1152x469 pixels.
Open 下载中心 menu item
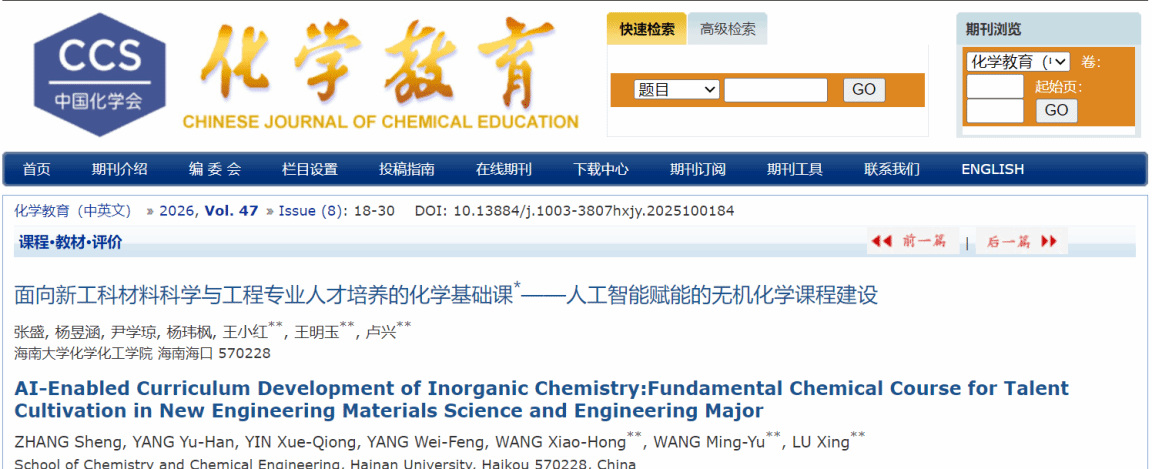pos(601,170)
